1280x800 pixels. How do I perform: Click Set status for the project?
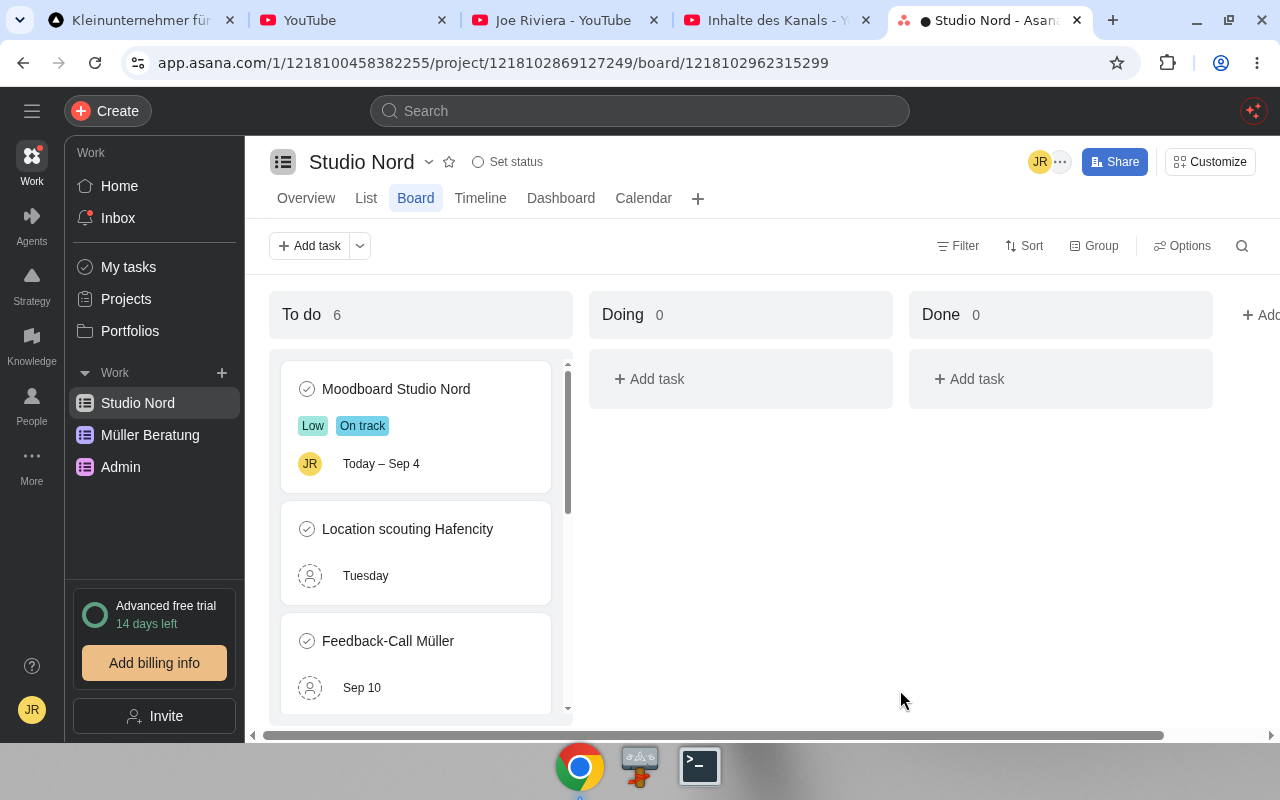[x=508, y=162]
